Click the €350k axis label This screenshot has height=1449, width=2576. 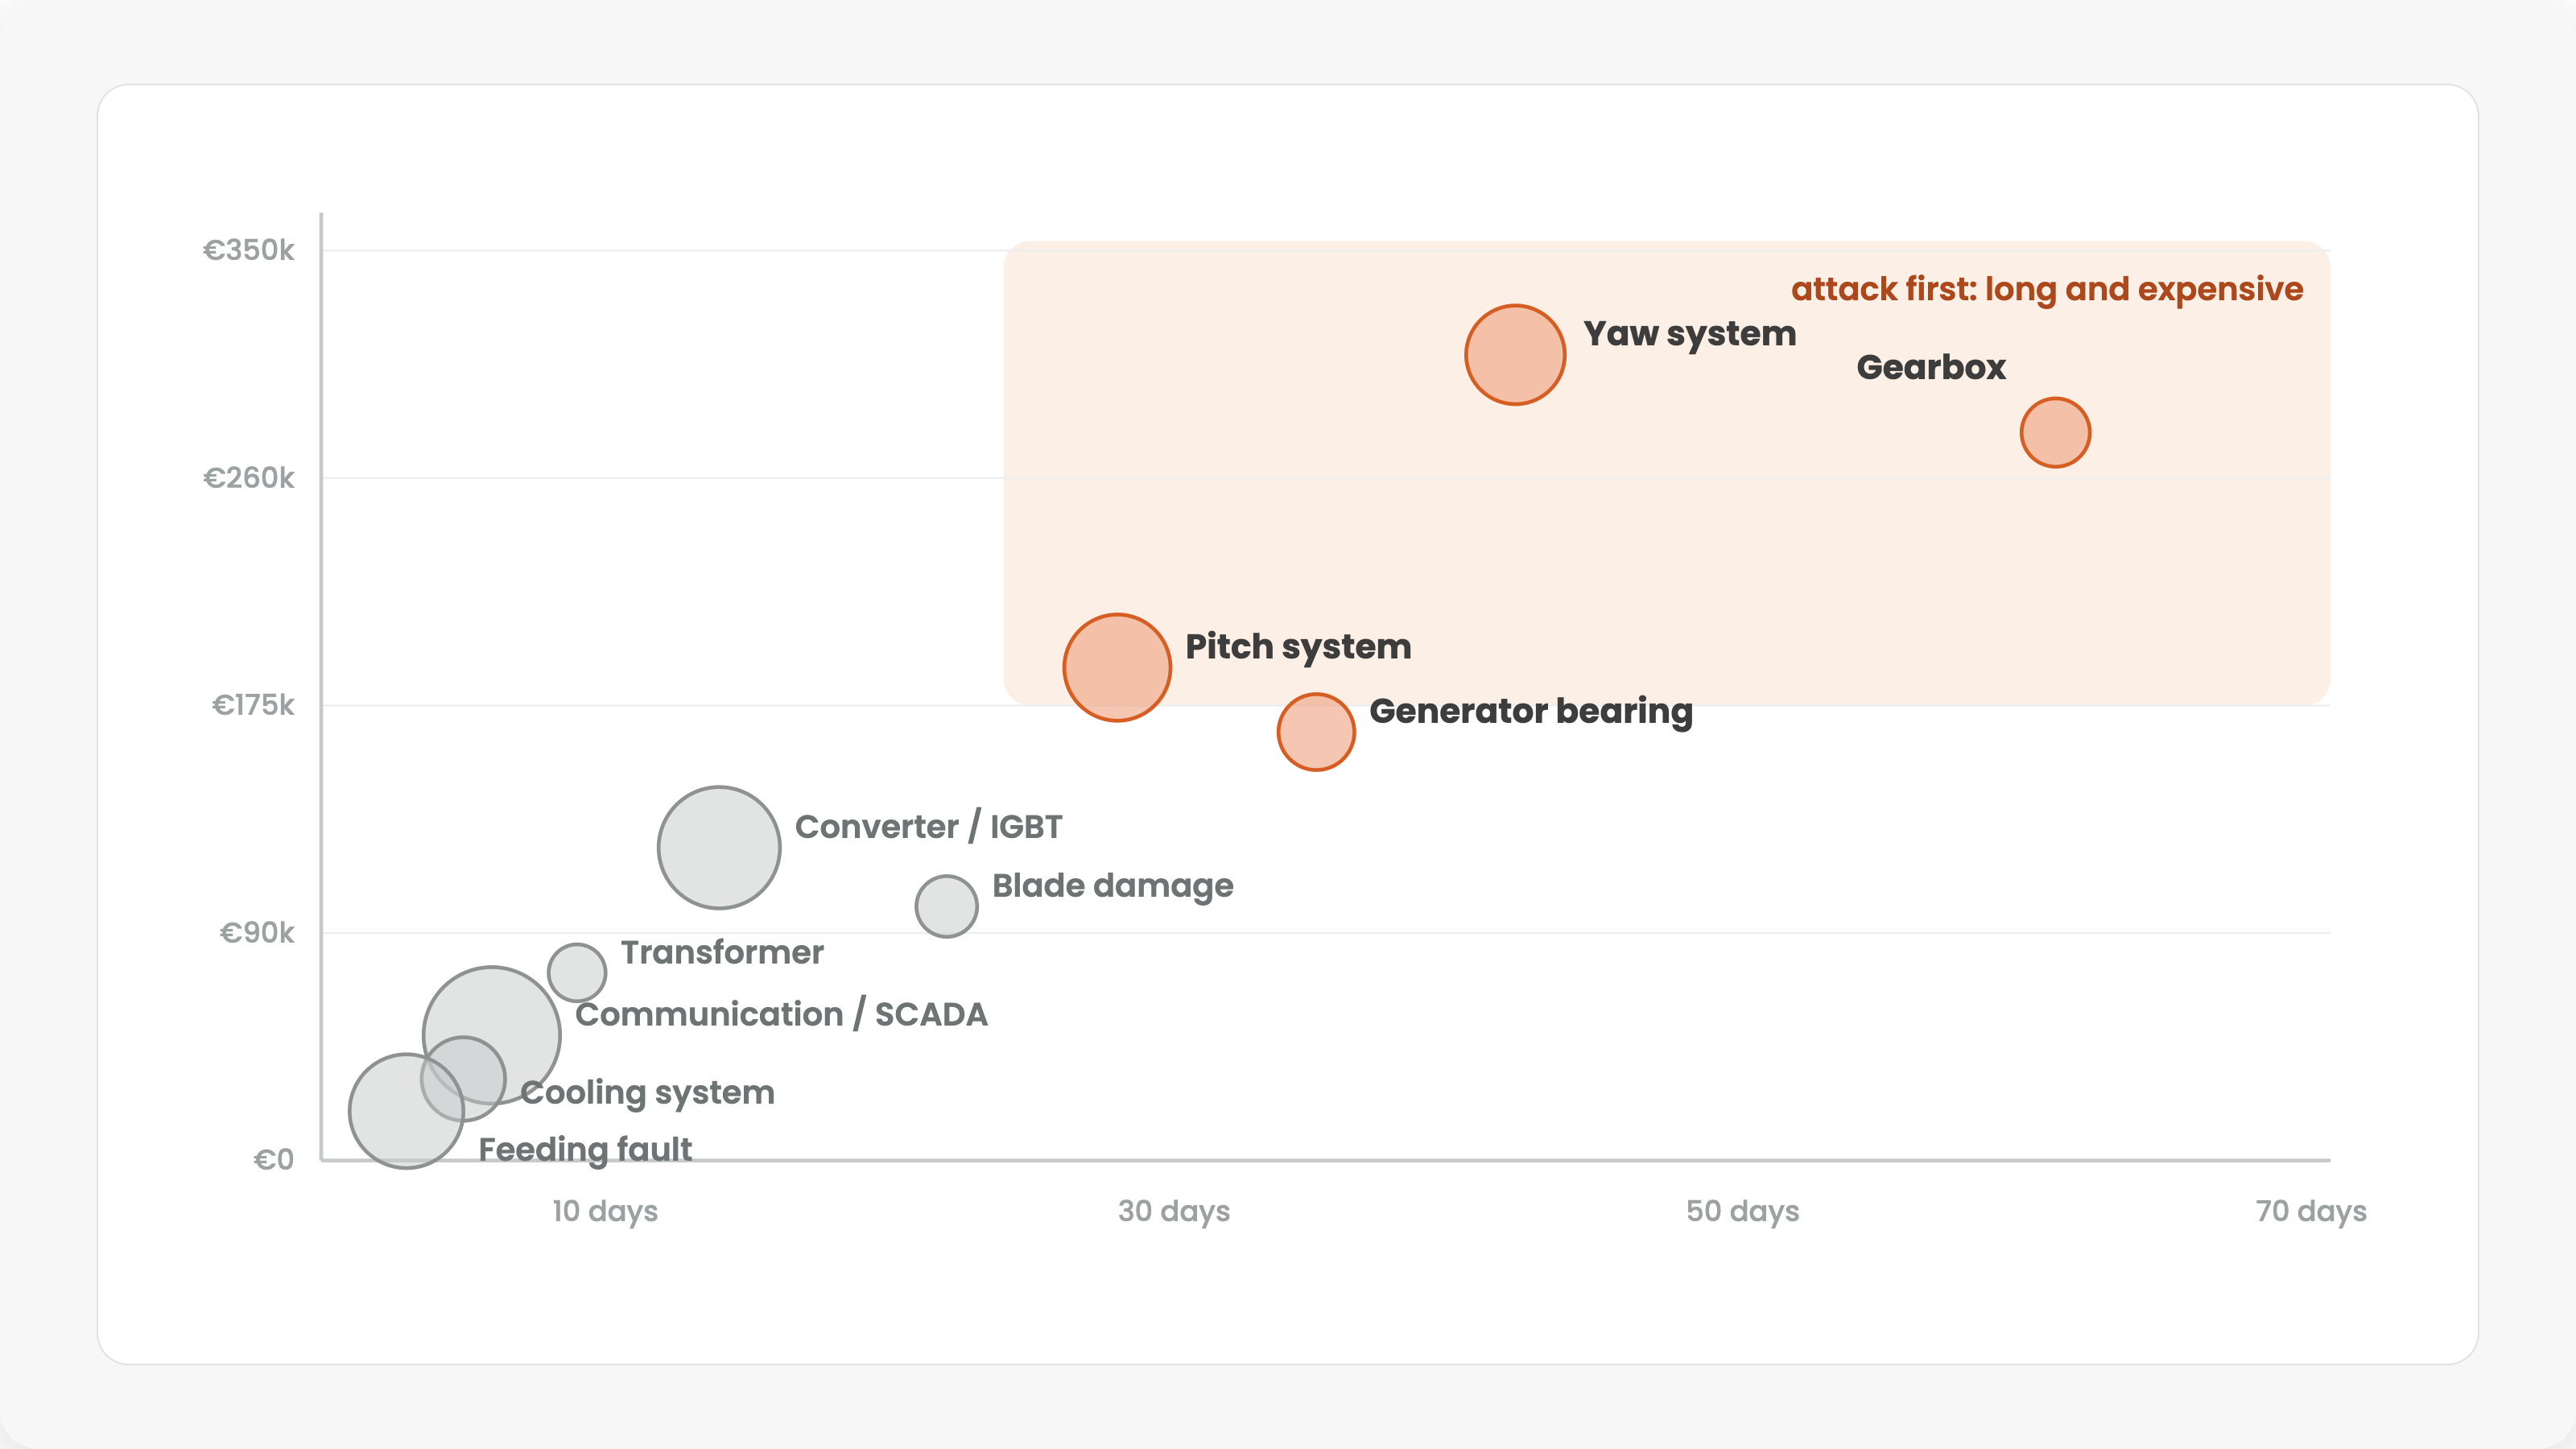248,250
